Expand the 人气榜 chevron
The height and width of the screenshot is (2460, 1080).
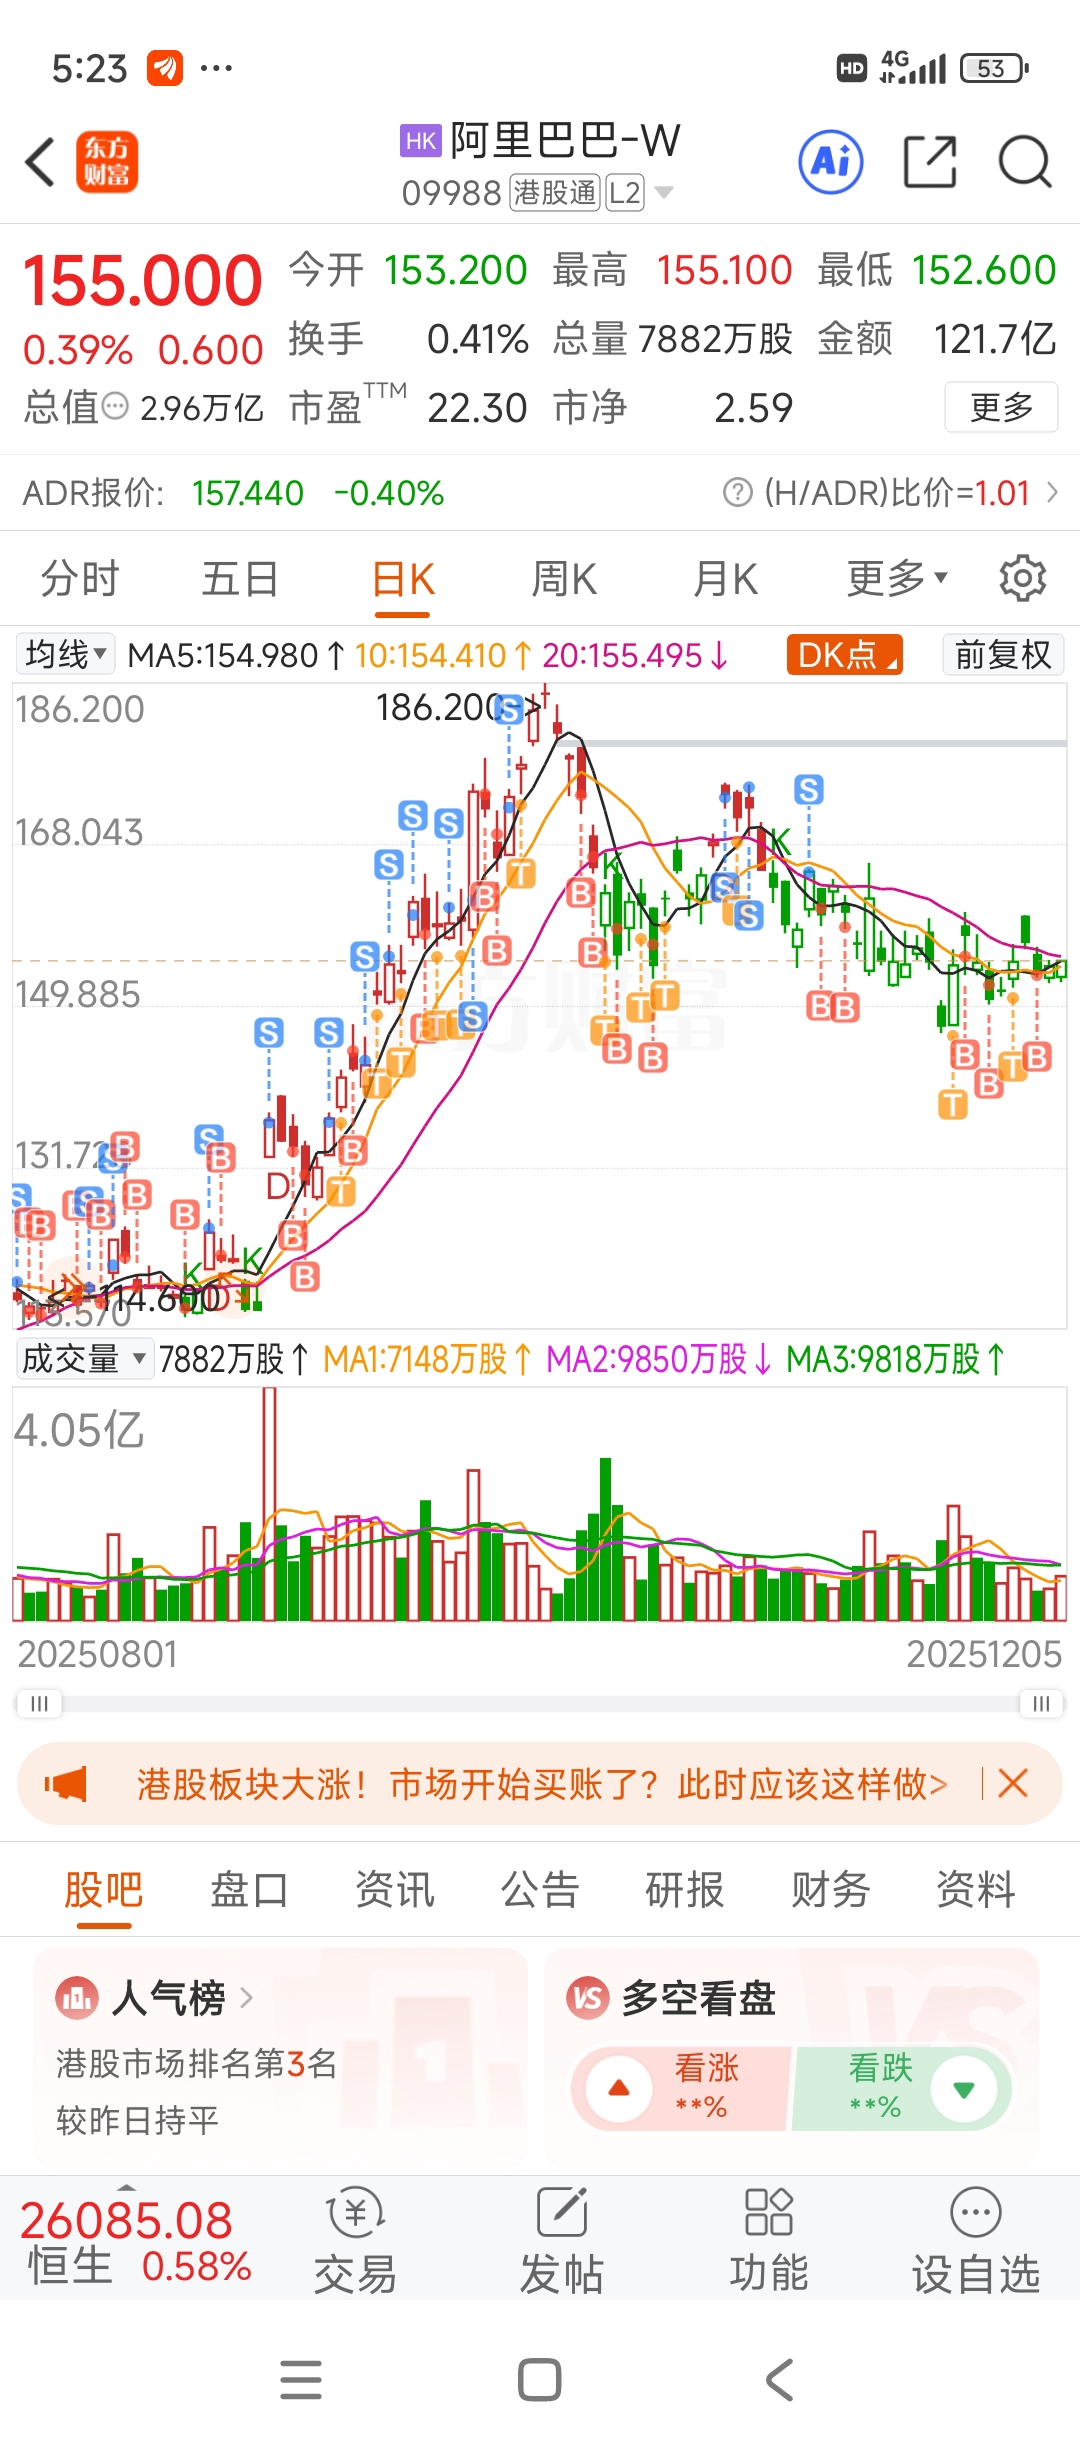point(246,1998)
